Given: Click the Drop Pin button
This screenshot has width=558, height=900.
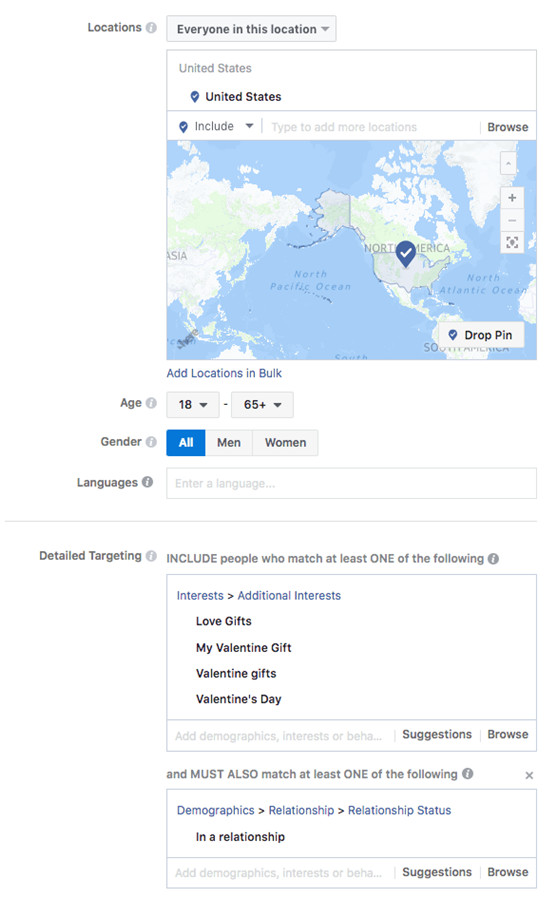Looking at the screenshot, I should coord(481,335).
